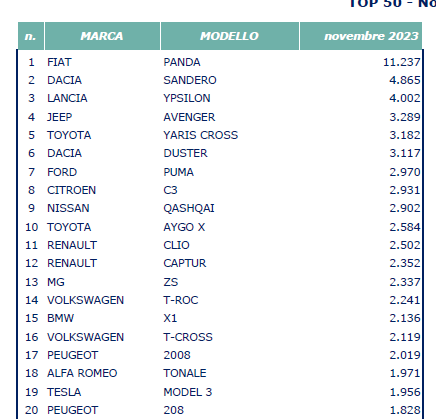Click the AYGO X model cell
Screen dimensions: 436x419
[x=184, y=227]
